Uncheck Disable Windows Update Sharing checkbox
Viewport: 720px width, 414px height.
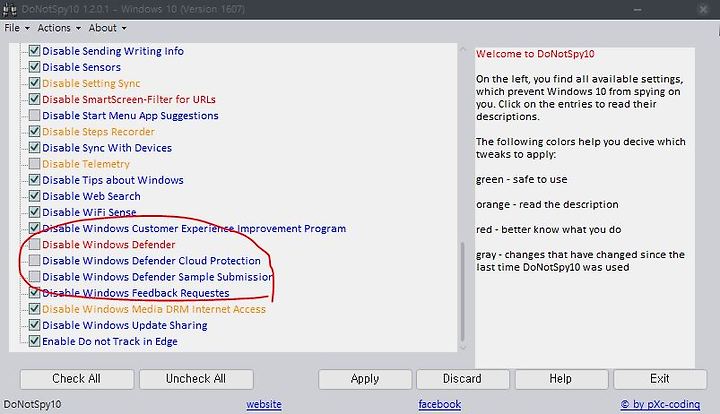34,324
